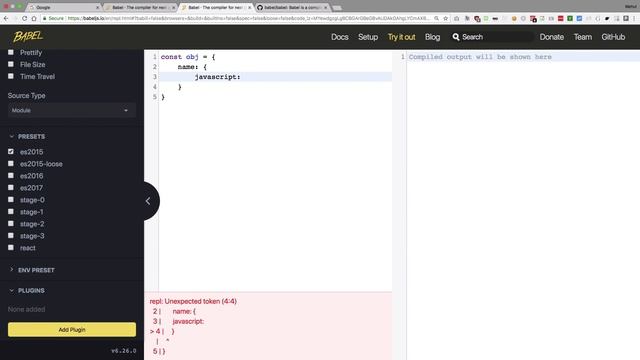
Task: Open the Donate link
Action: pyautogui.click(x=551, y=37)
